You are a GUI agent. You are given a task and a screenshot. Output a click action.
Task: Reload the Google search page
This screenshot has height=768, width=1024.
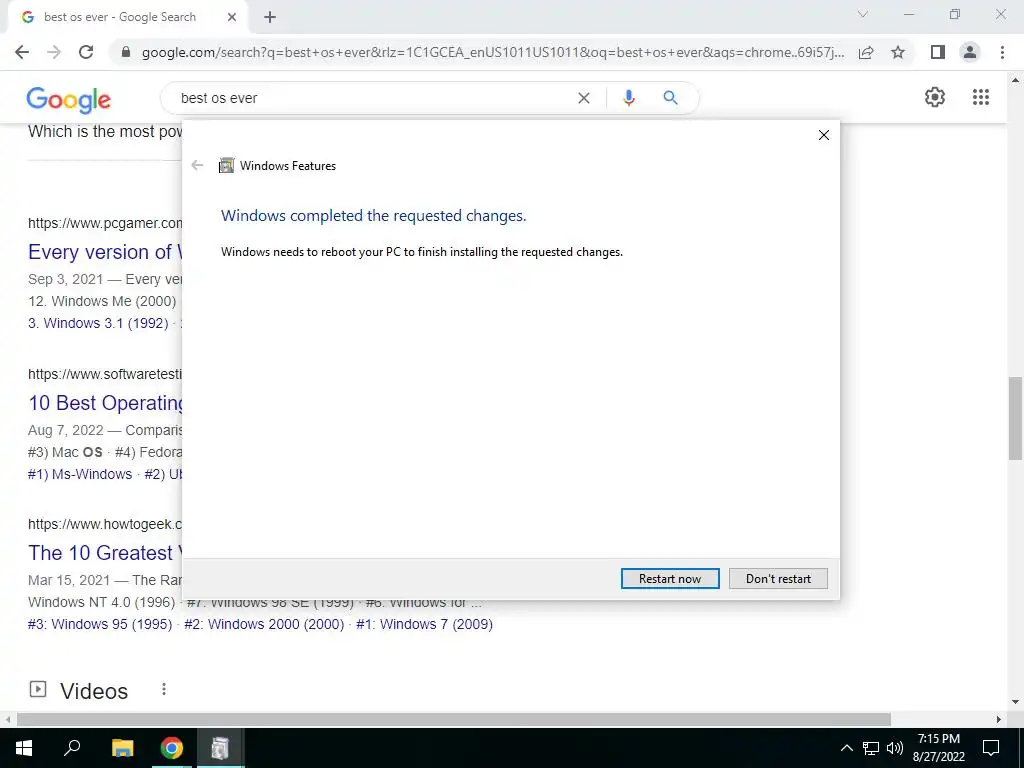point(86,52)
